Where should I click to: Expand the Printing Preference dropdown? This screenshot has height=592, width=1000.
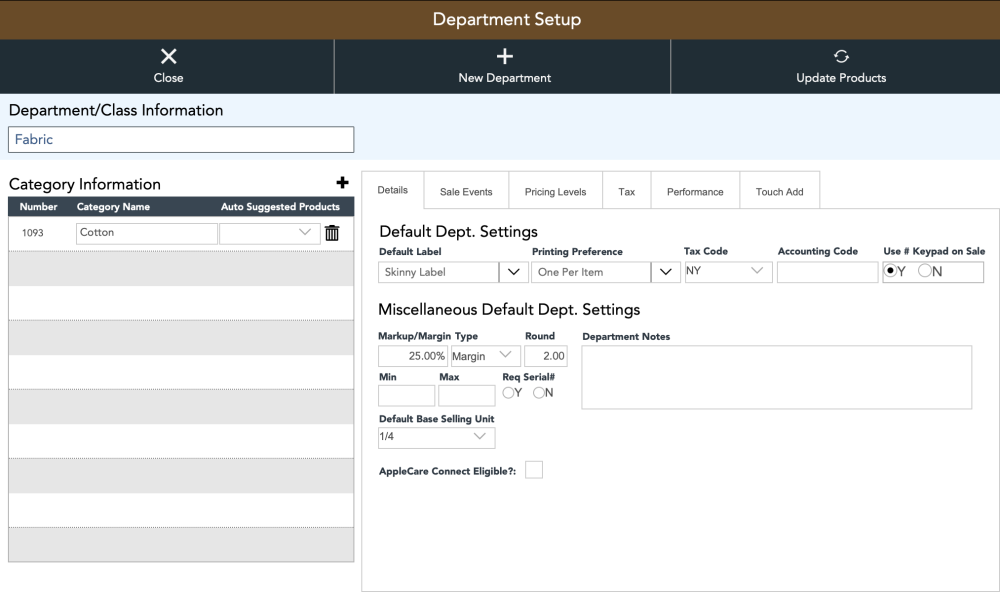(665, 272)
